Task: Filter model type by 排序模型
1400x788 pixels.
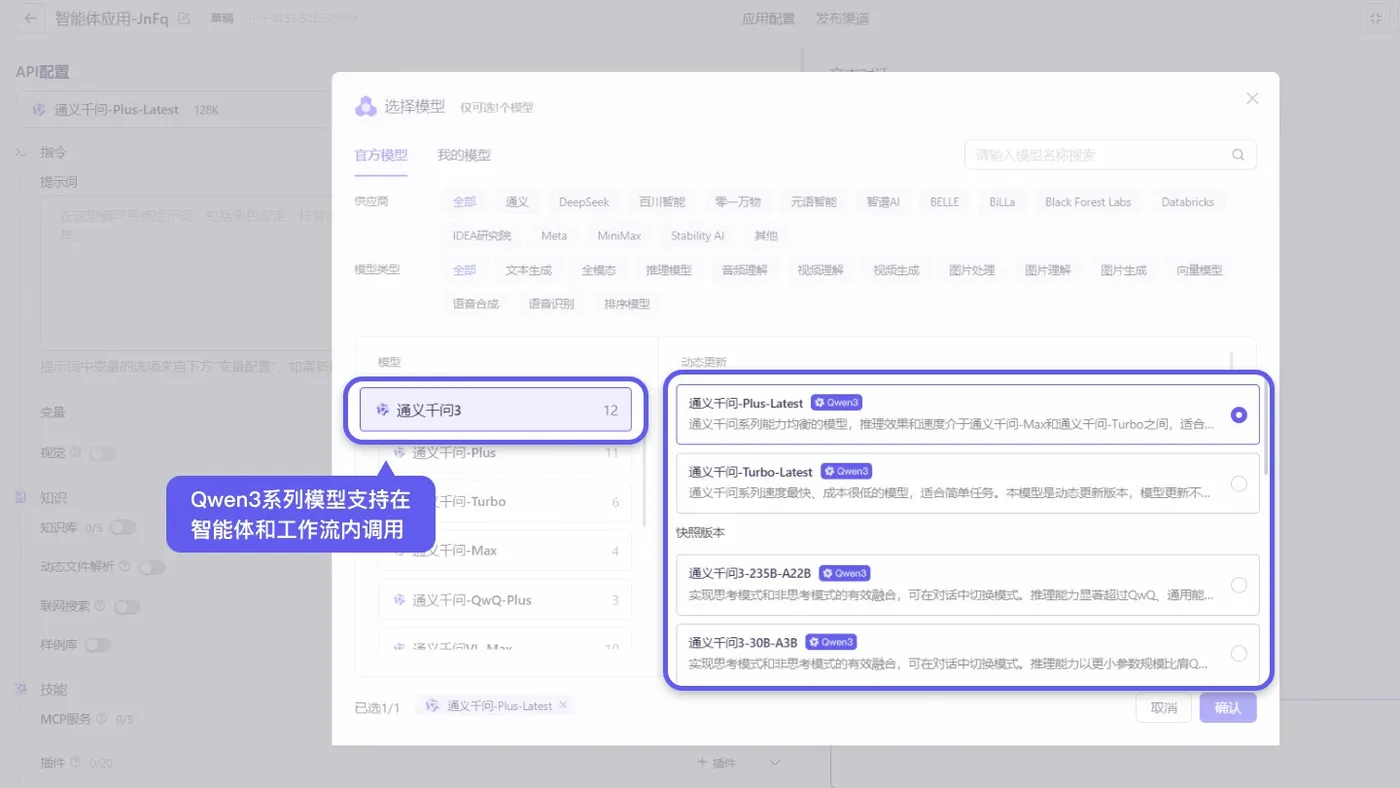Action: [626, 304]
